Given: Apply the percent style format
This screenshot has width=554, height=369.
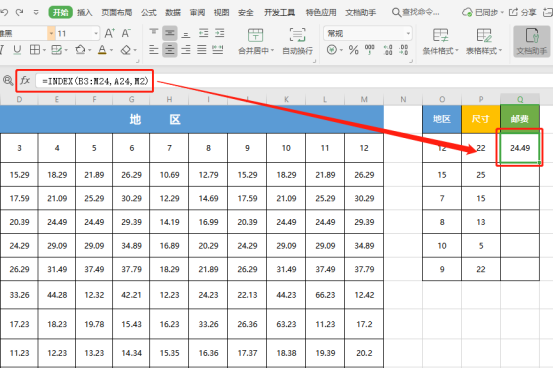Looking at the screenshot, I should click(x=353, y=50).
